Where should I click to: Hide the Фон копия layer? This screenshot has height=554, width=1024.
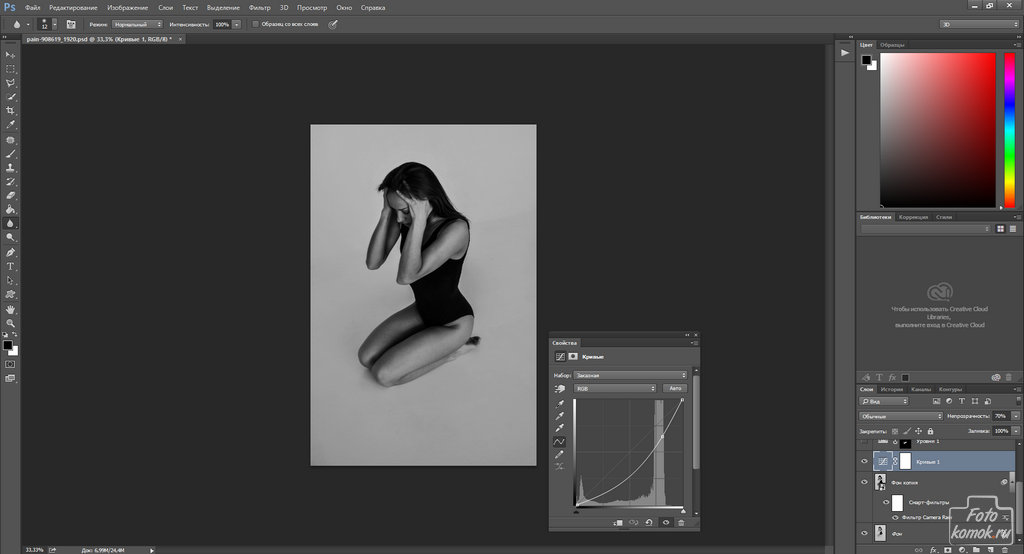[865, 482]
